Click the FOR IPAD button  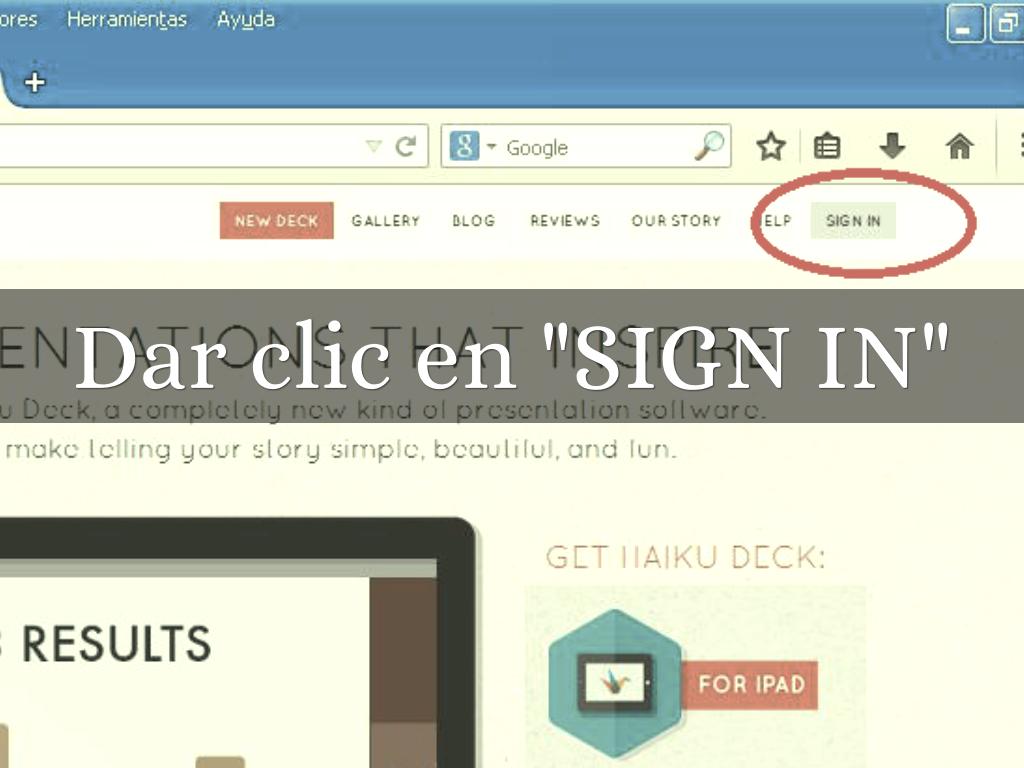[751, 685]
